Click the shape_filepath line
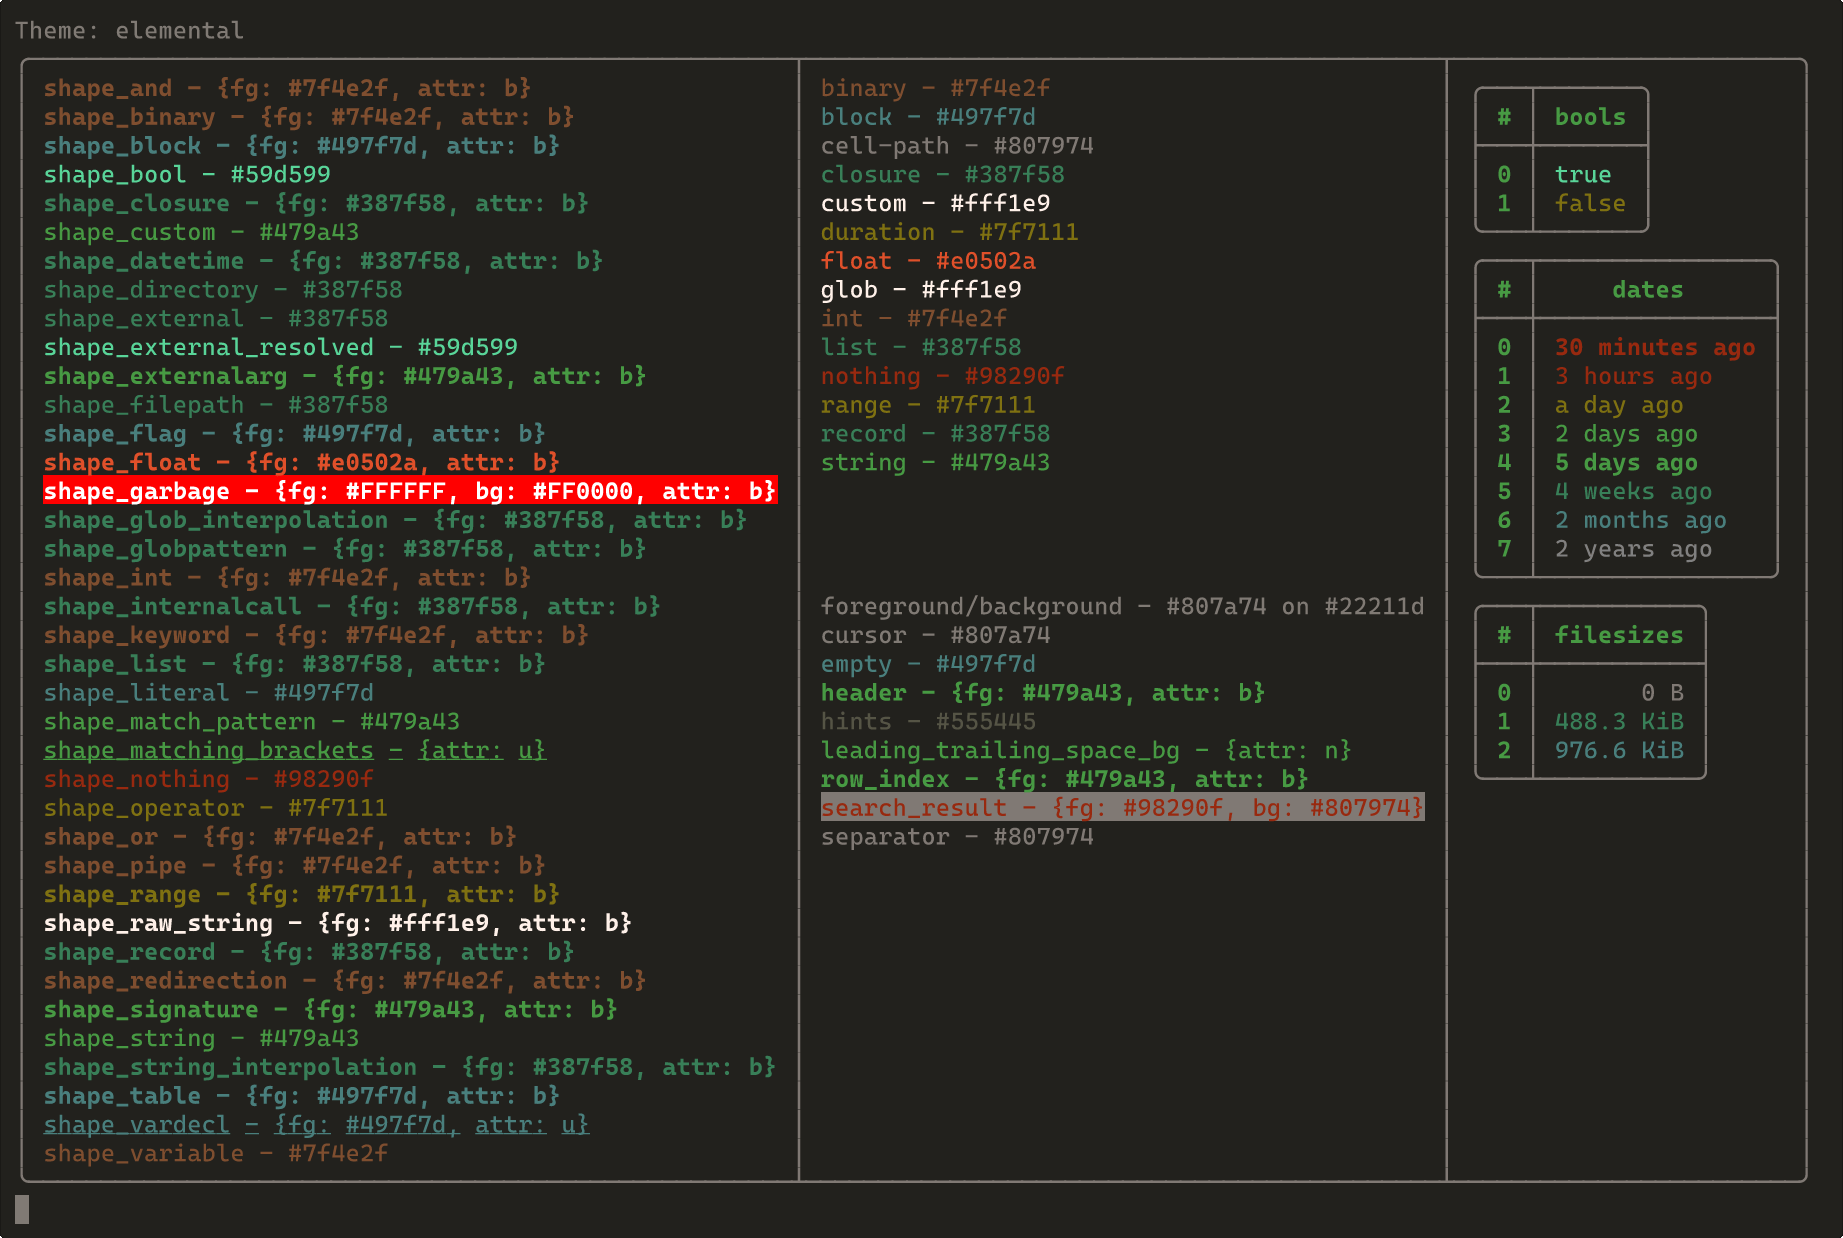Viewport: 1843px width, 1238px height. 216,405
